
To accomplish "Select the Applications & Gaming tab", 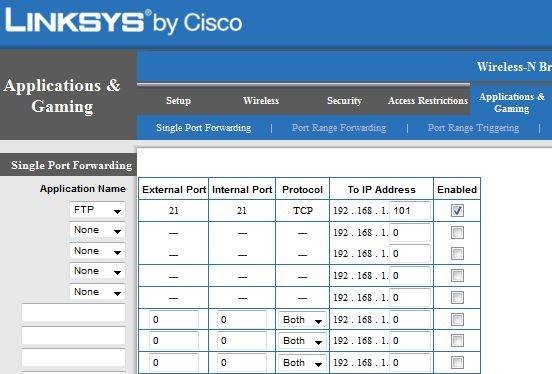I will (512, 102).
